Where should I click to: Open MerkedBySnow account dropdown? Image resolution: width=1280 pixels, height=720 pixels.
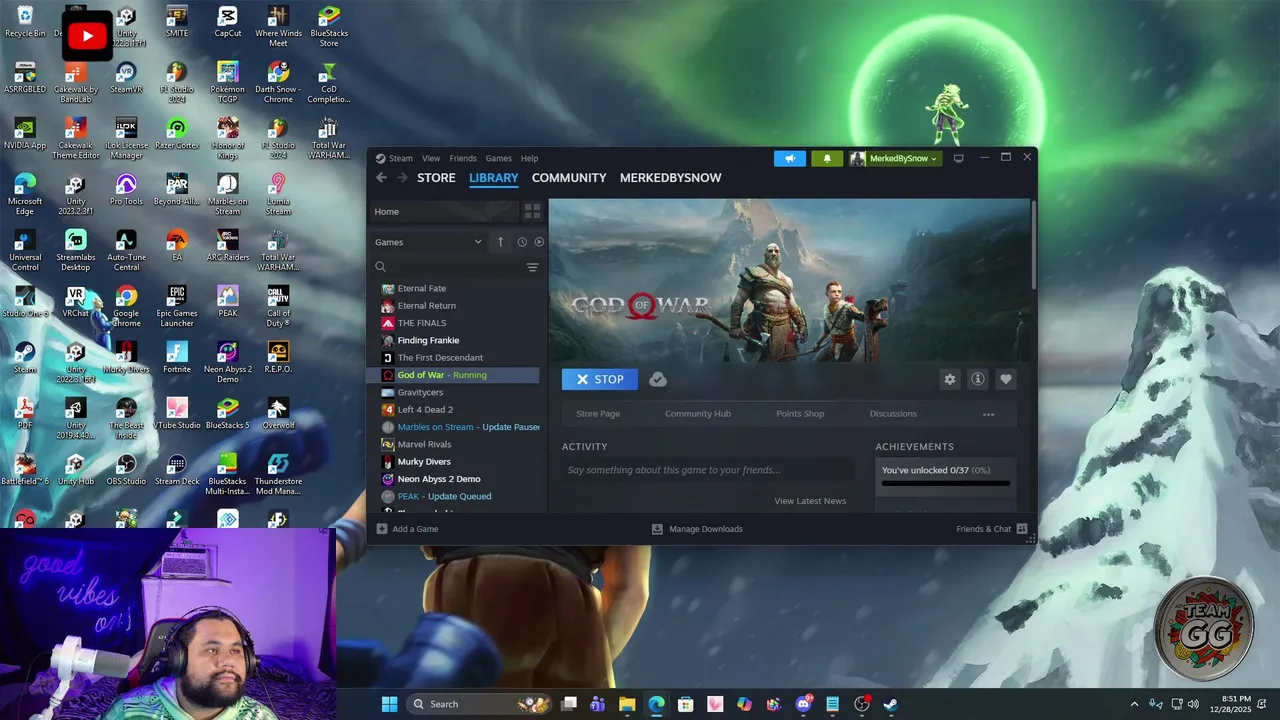[x=896, y=158]
